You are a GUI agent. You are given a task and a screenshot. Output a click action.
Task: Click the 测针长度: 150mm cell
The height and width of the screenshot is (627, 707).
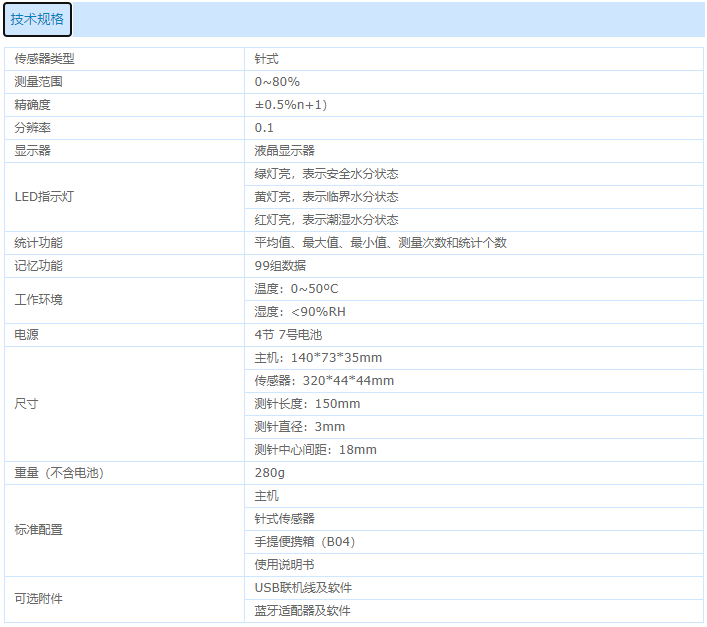307,404
